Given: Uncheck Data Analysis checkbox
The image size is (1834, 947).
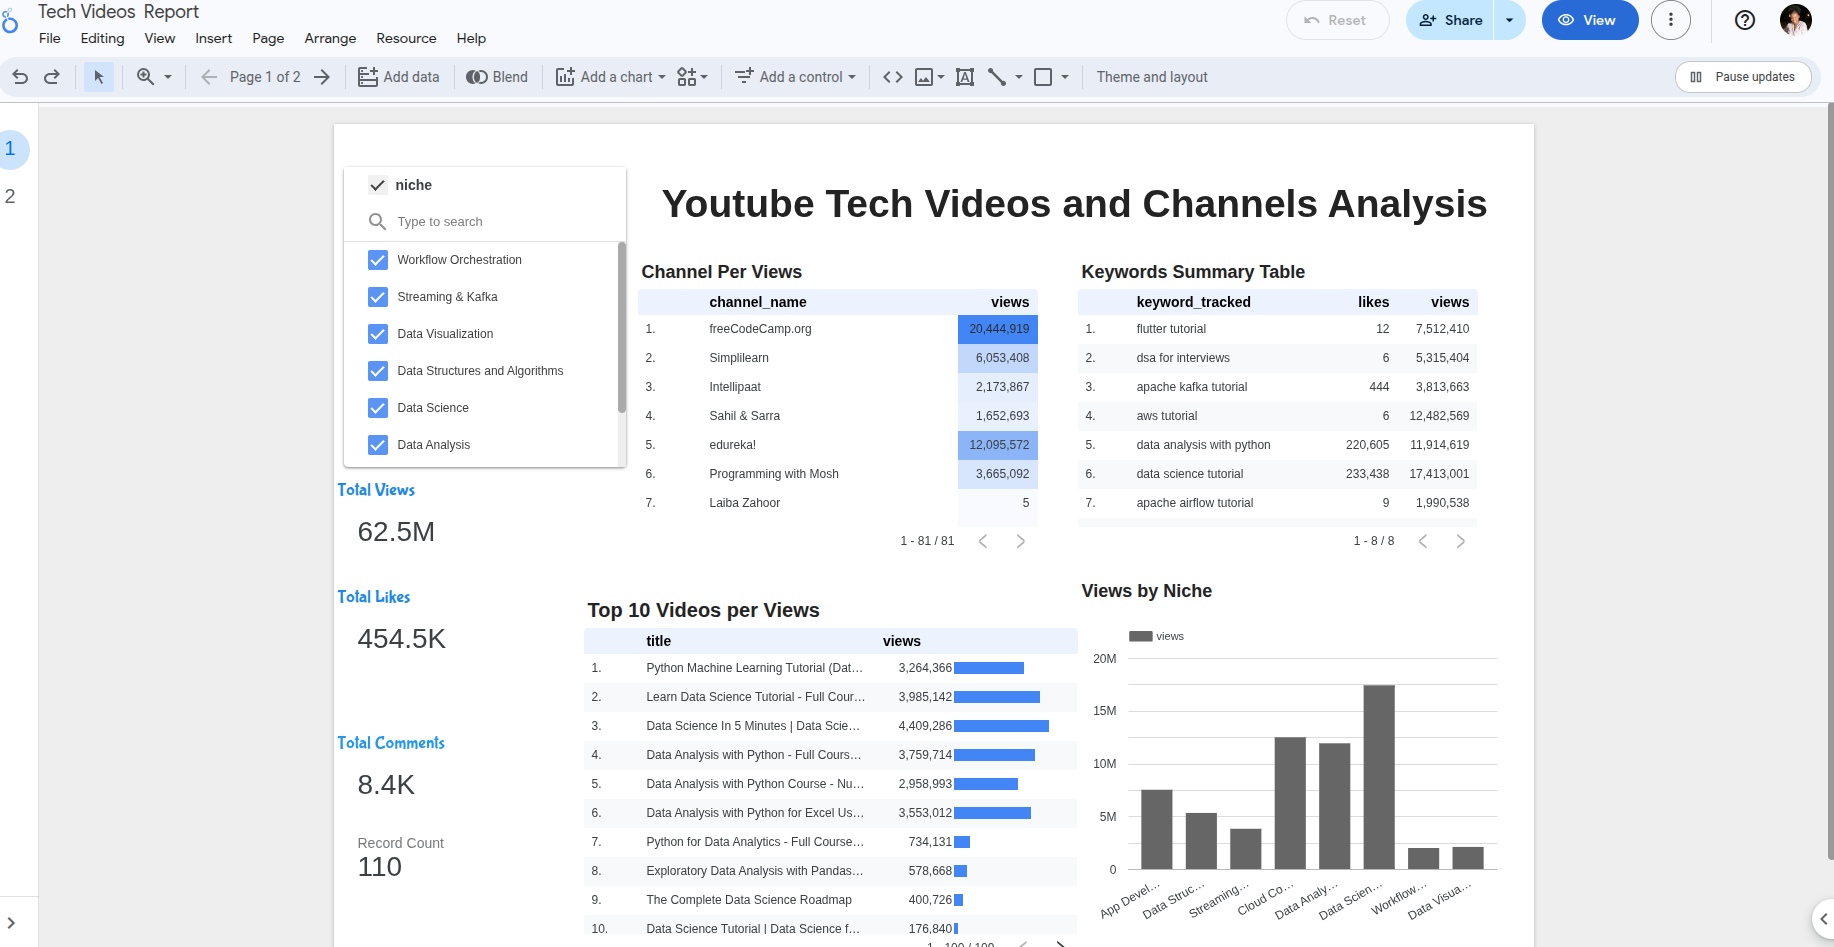Looking at the screenshot, I should click(377, 445).
